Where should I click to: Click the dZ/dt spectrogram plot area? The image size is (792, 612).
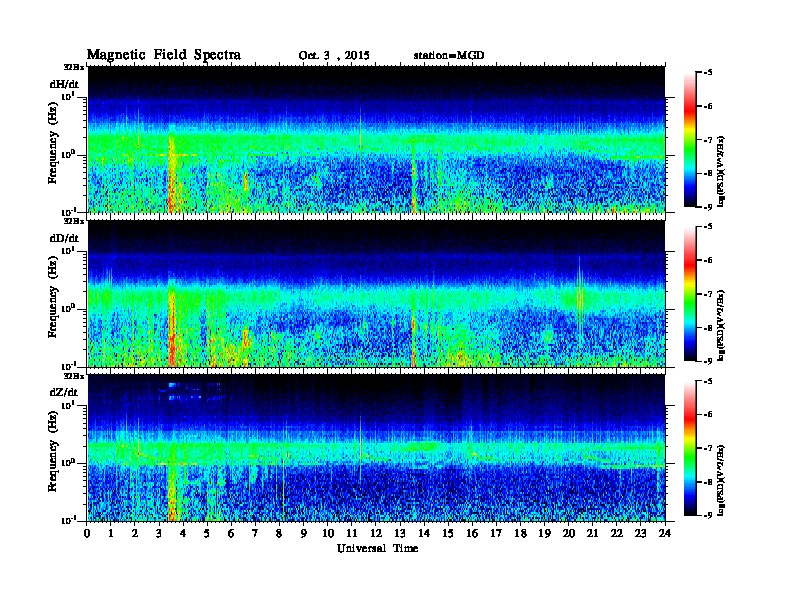(376, 448)
